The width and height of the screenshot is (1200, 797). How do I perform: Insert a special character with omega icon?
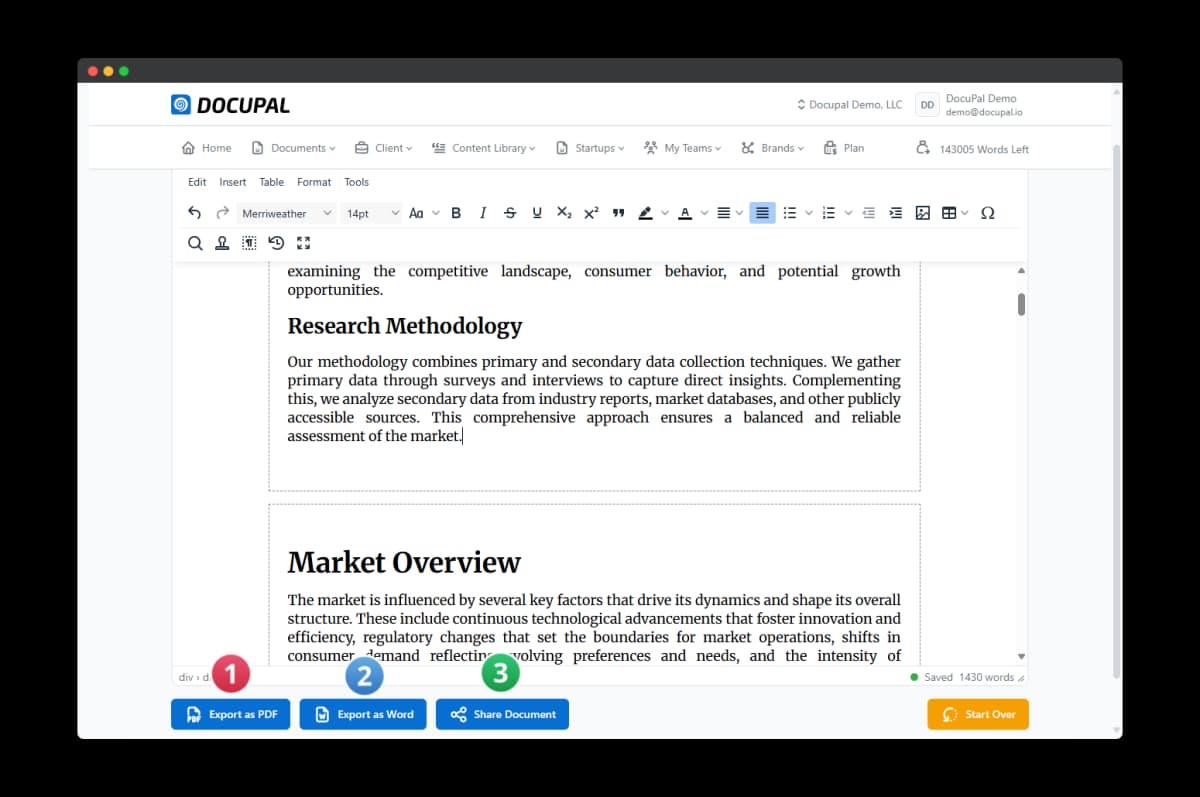click(988, 213)
